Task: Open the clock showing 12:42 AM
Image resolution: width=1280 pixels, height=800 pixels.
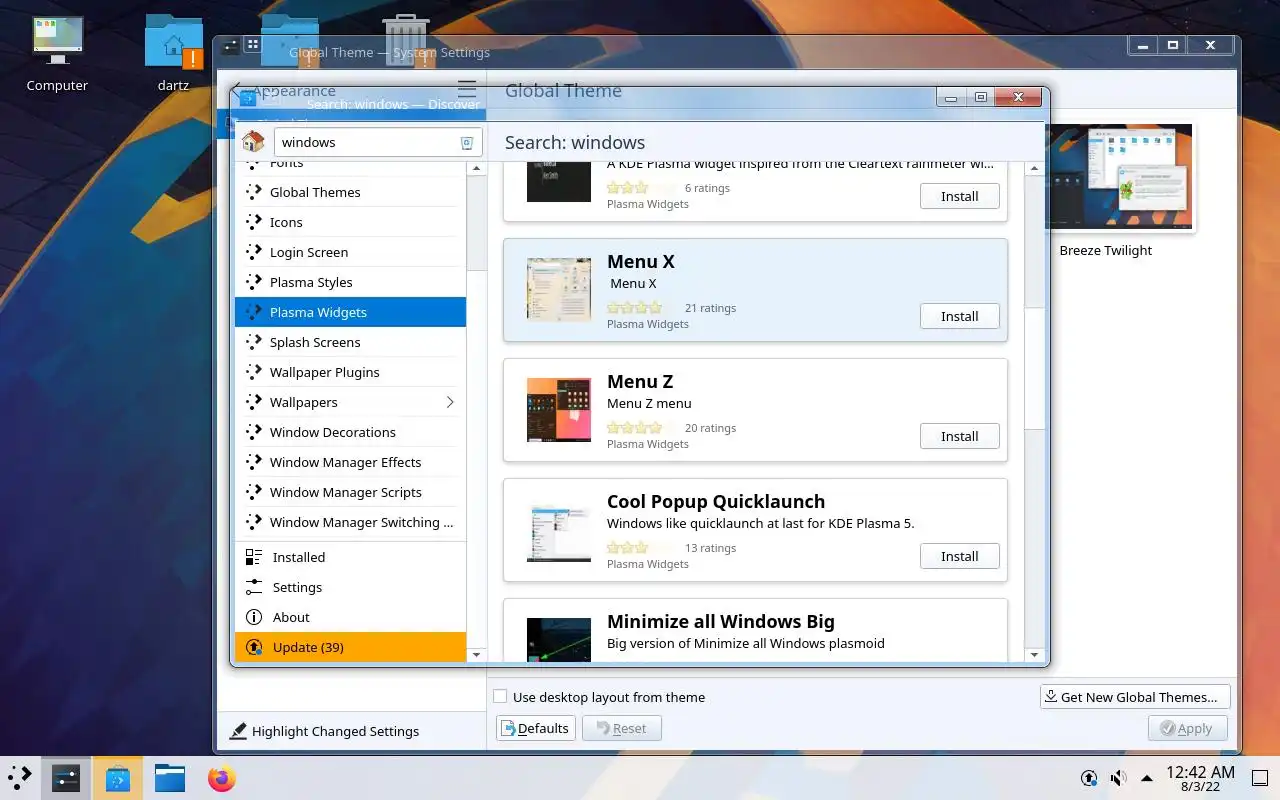Action: (x=1200, y=778)
